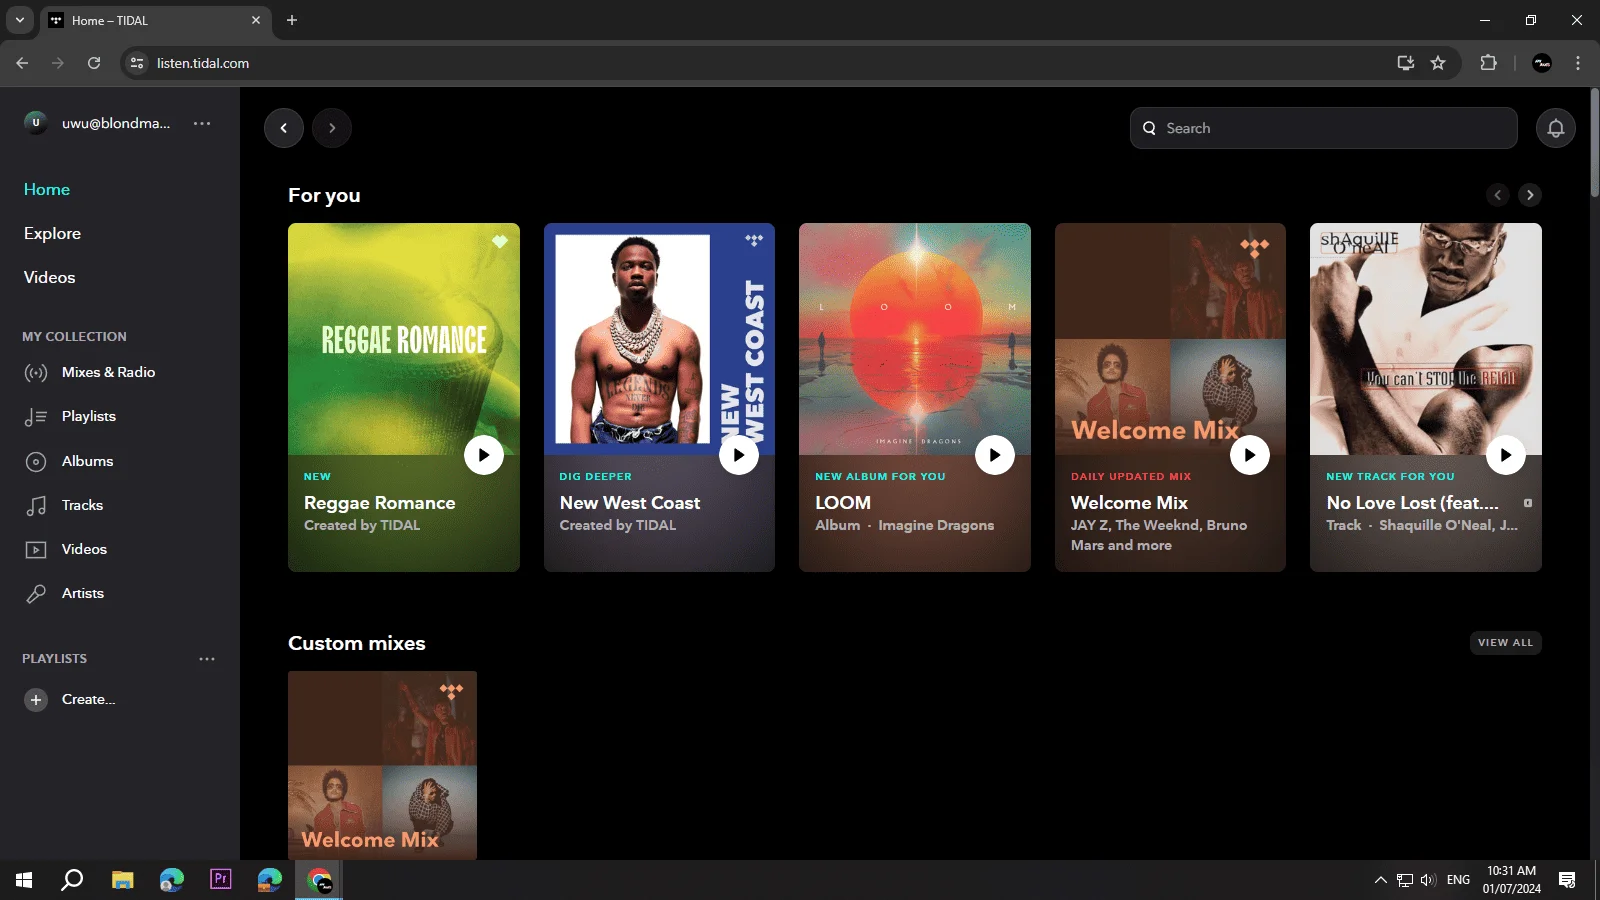Click the ENG language indicator
The image size is (1600, 900).
coord(1458,880)
